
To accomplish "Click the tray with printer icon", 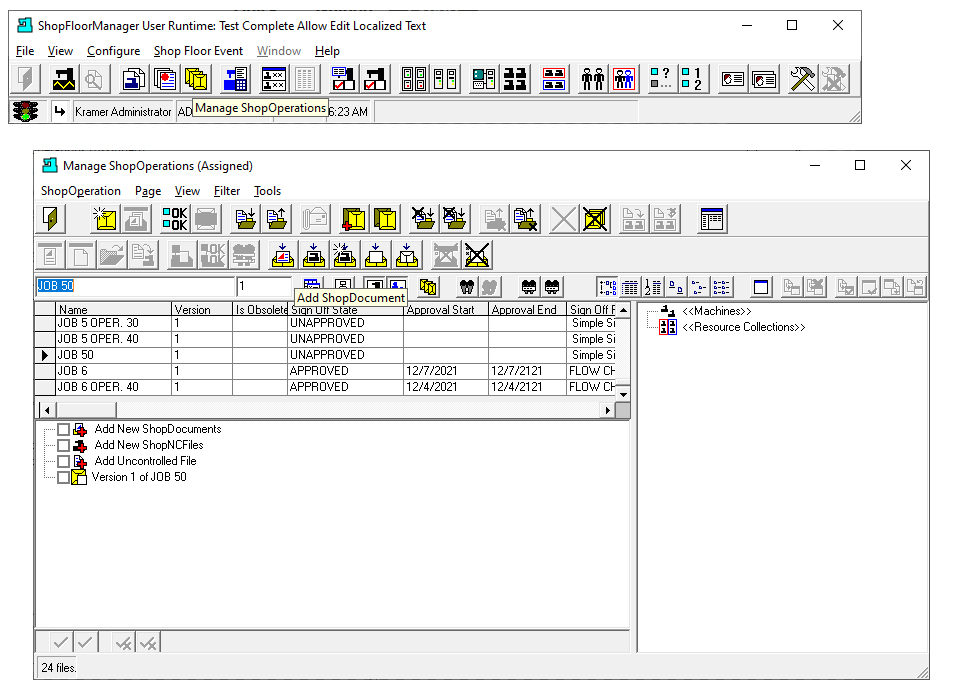I will point(314,255).
